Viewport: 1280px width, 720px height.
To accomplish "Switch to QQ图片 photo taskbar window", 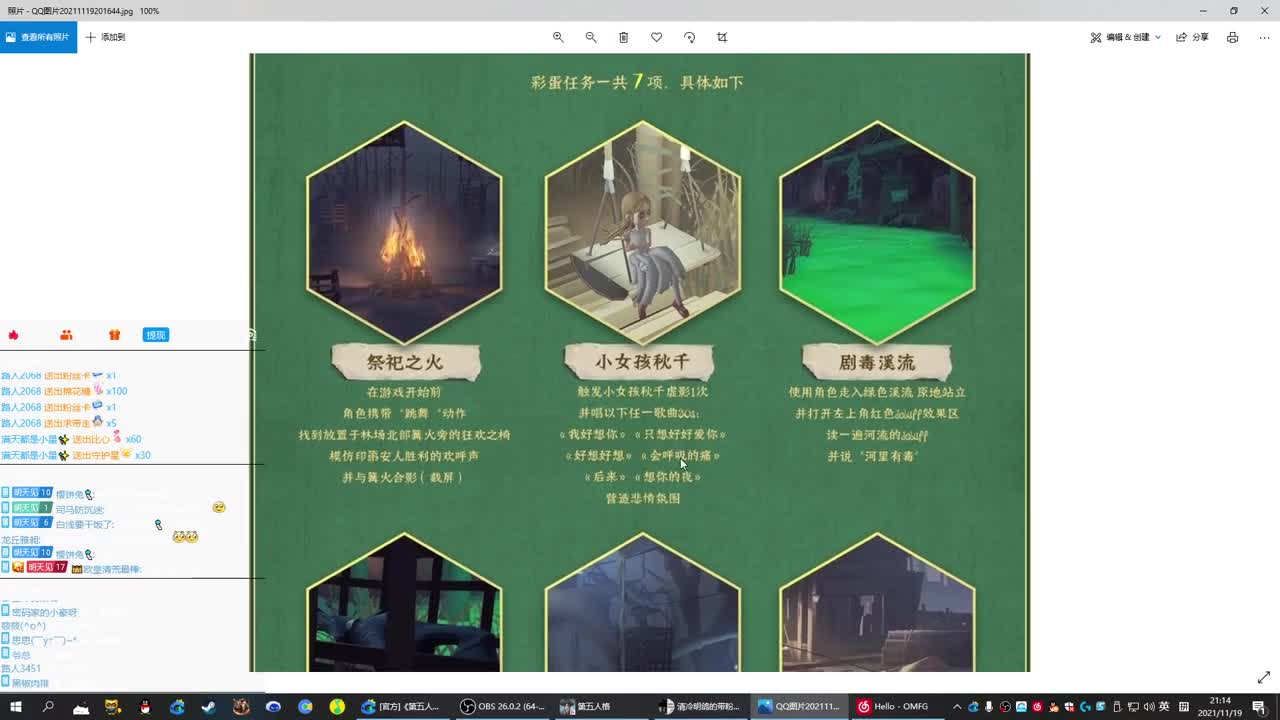I will tap(798, 706).
